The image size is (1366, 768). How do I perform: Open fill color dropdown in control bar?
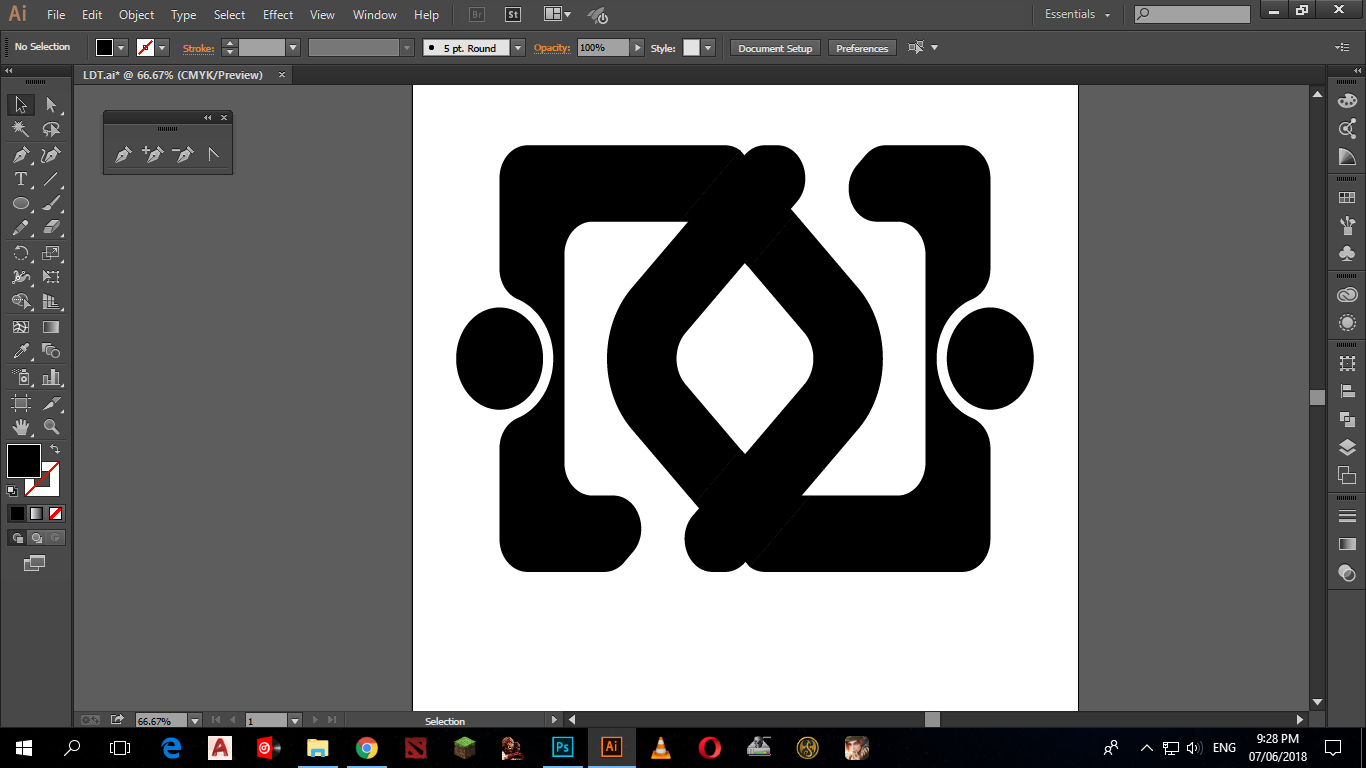pos(122,48)
